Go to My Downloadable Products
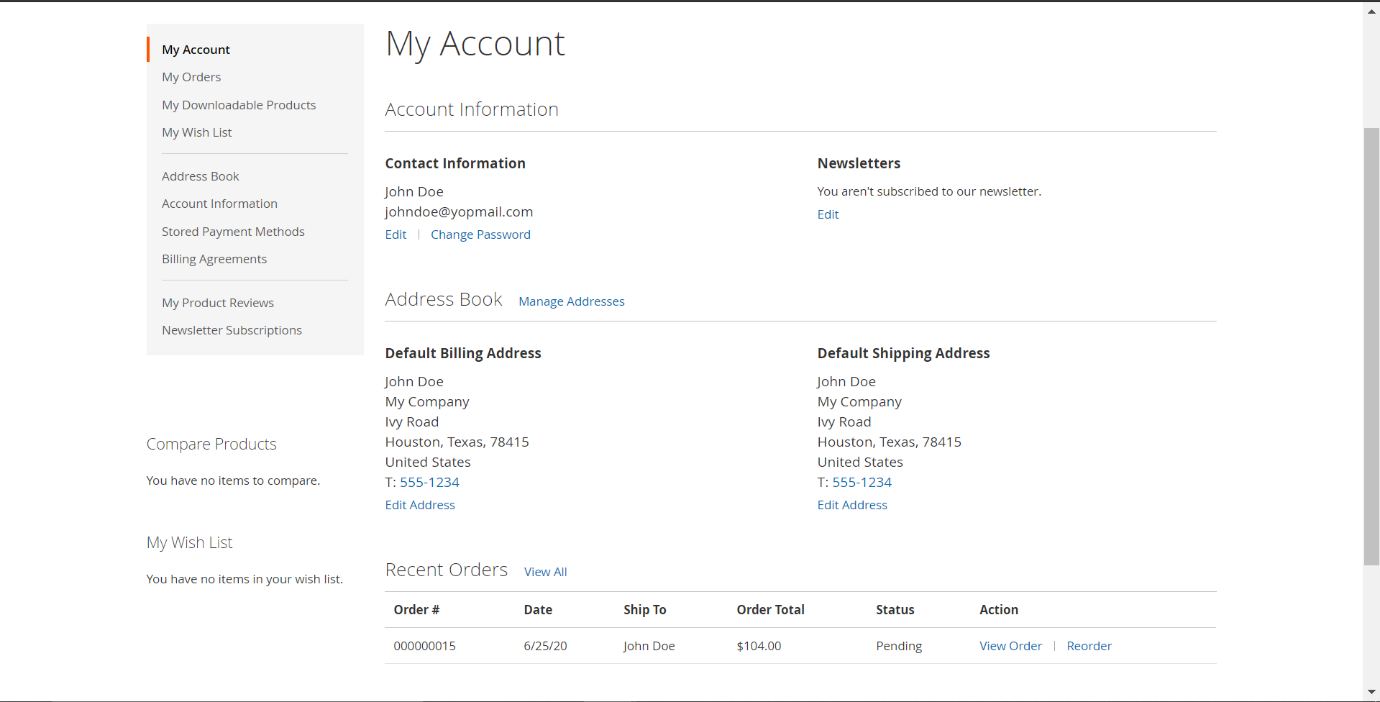The width and height of the screenshot is (1380, 702). pos(238,105)
